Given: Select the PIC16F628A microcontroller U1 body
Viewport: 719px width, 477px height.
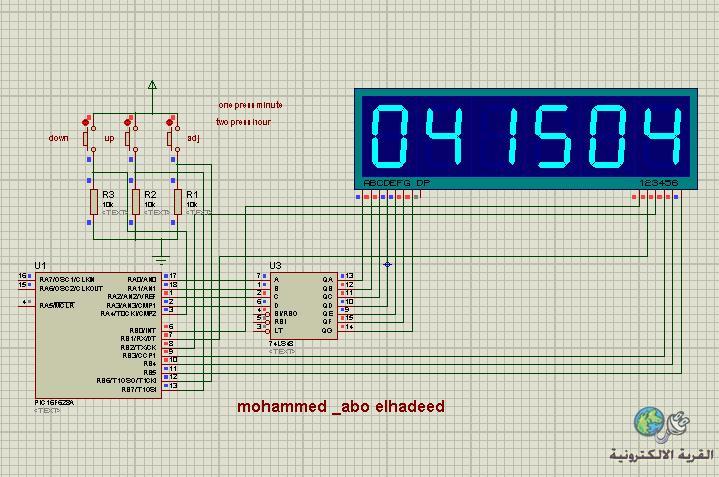Looking at the screenshot, I should pos(98,336).
